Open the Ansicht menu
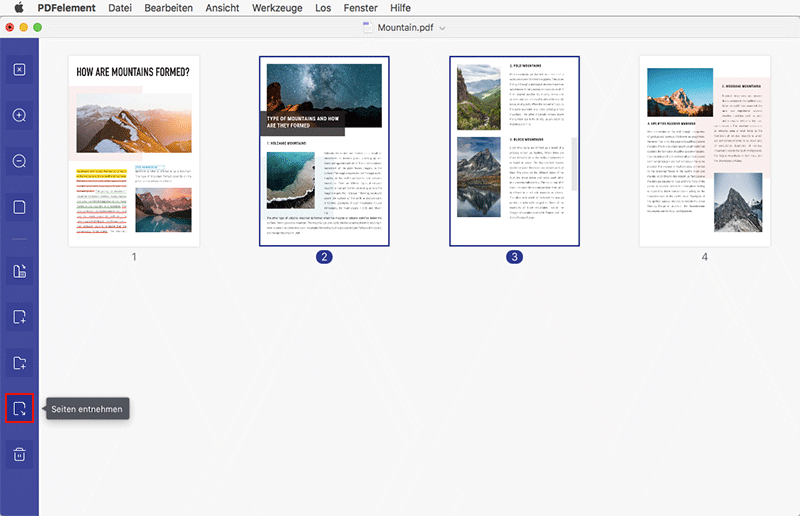The height and width of the screenshot is (516, 800). coord(222,8)
